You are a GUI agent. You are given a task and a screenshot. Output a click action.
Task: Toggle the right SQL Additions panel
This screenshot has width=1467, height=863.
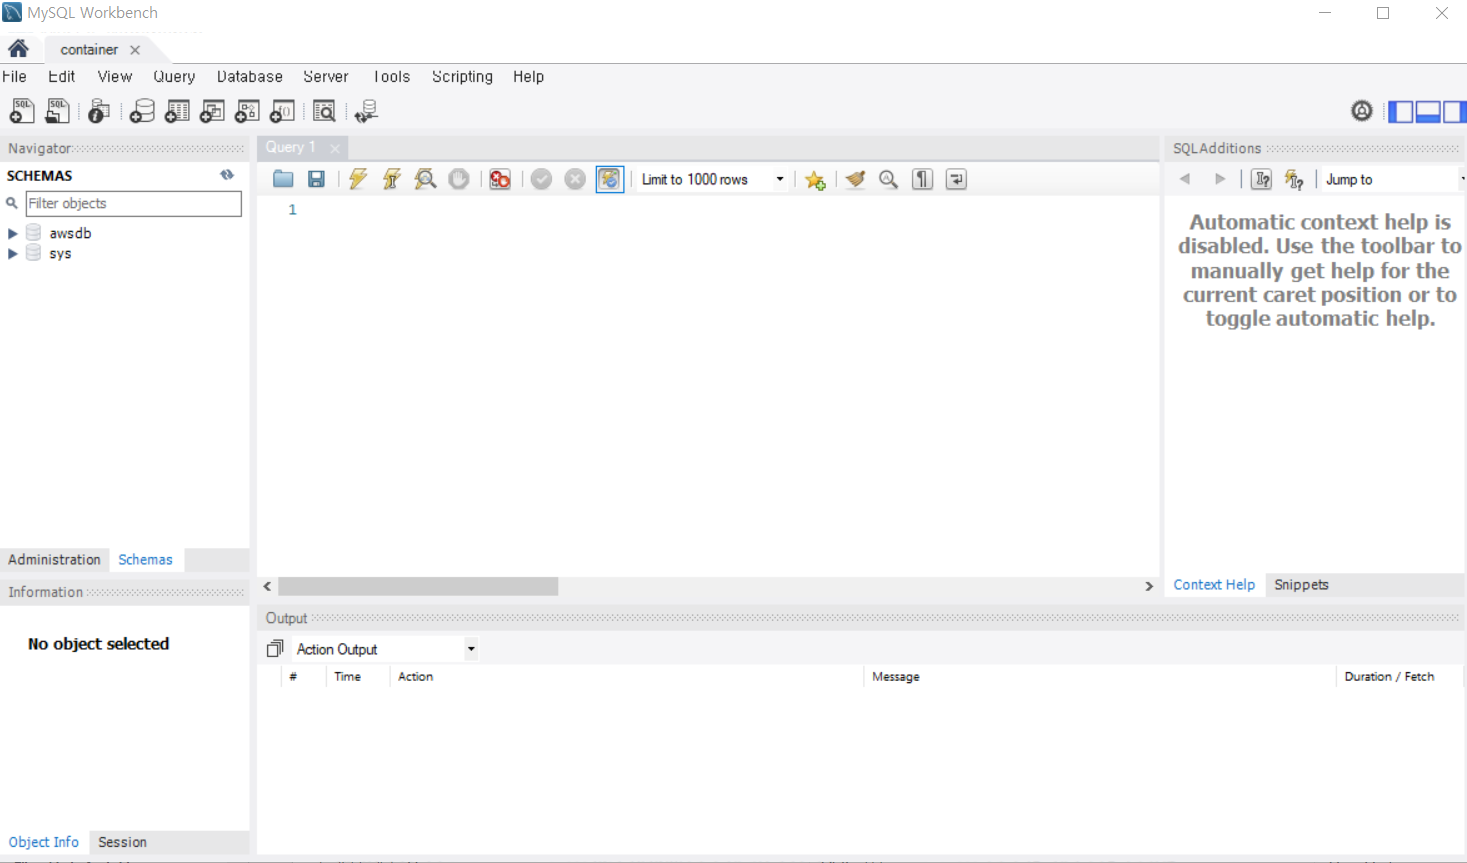pyautogui.click(x=1454, y=111)
